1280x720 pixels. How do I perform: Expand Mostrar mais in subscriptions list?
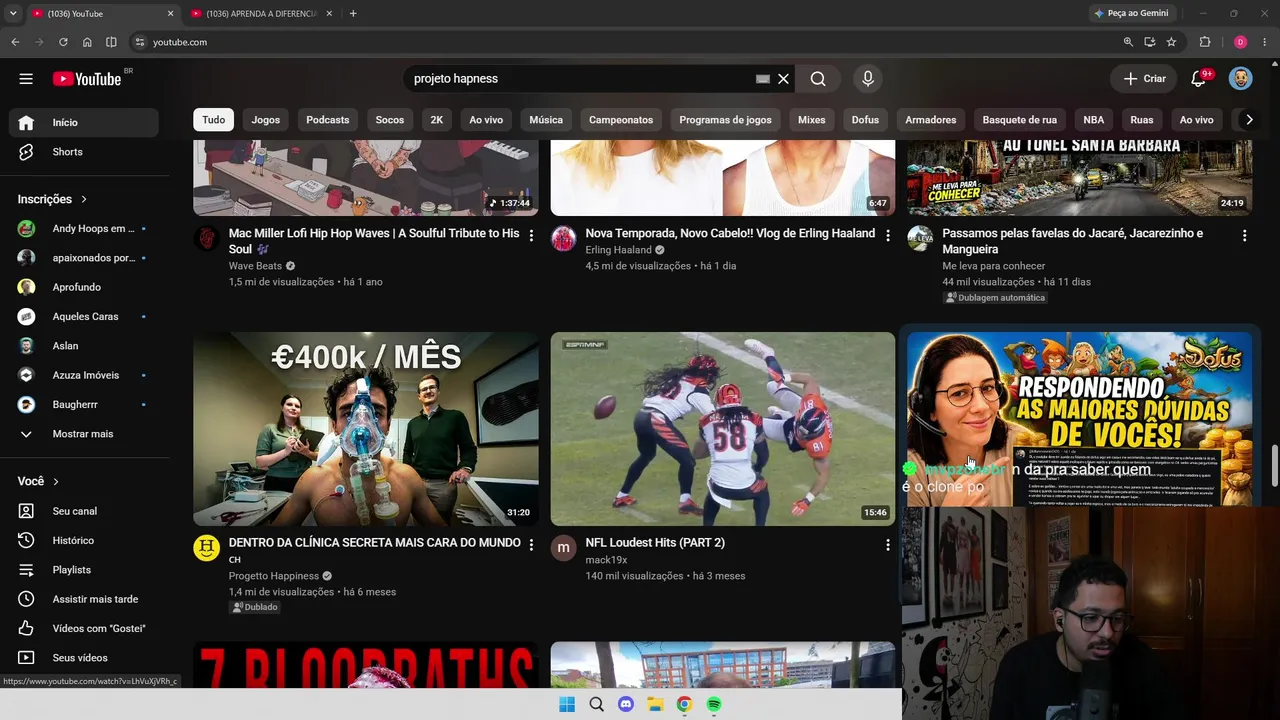[84, 434]
